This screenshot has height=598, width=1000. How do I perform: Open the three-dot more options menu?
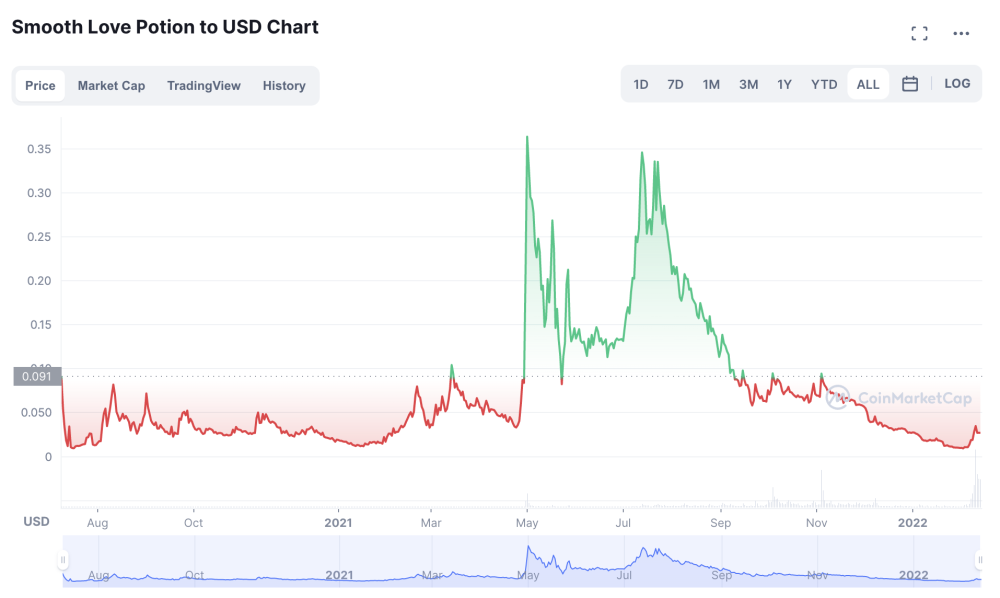pos(961,34)
